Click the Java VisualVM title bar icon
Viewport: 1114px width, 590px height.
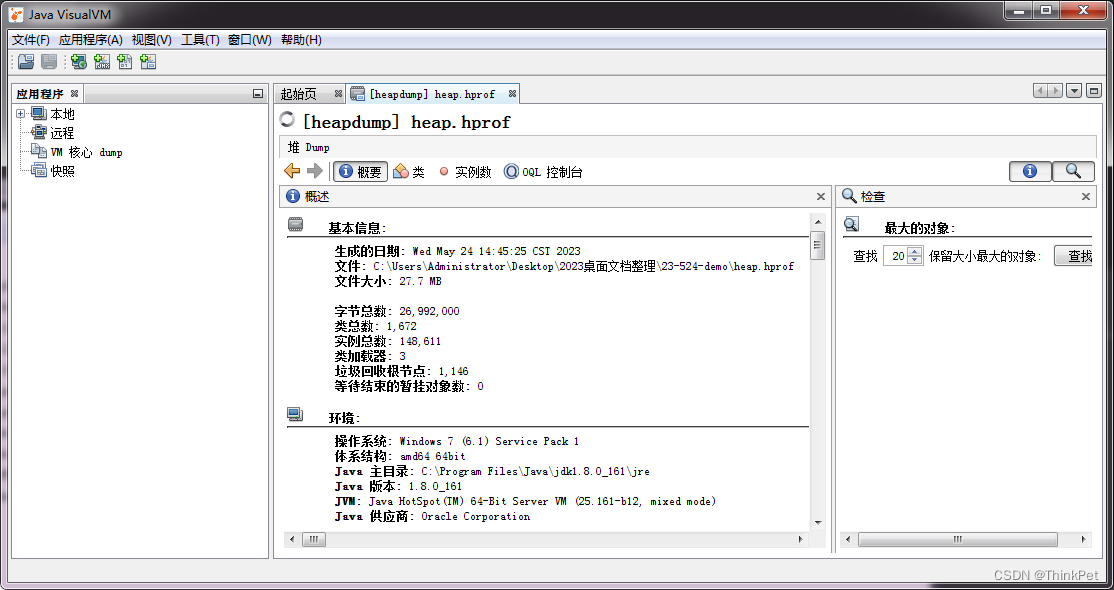16,14
